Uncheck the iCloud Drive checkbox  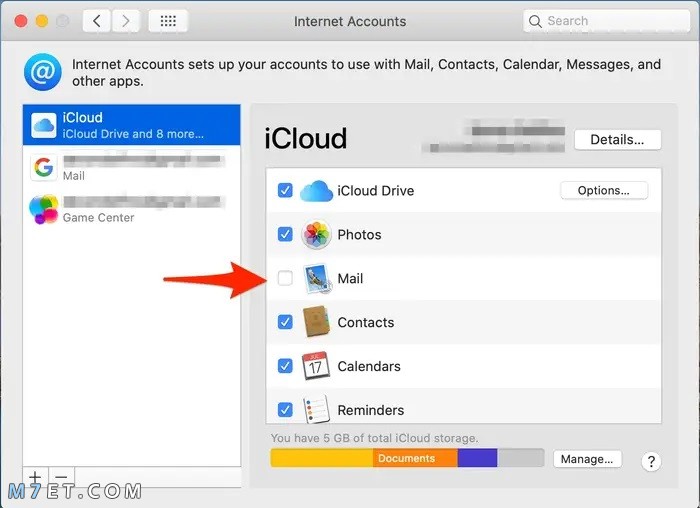tap(285, 191)
